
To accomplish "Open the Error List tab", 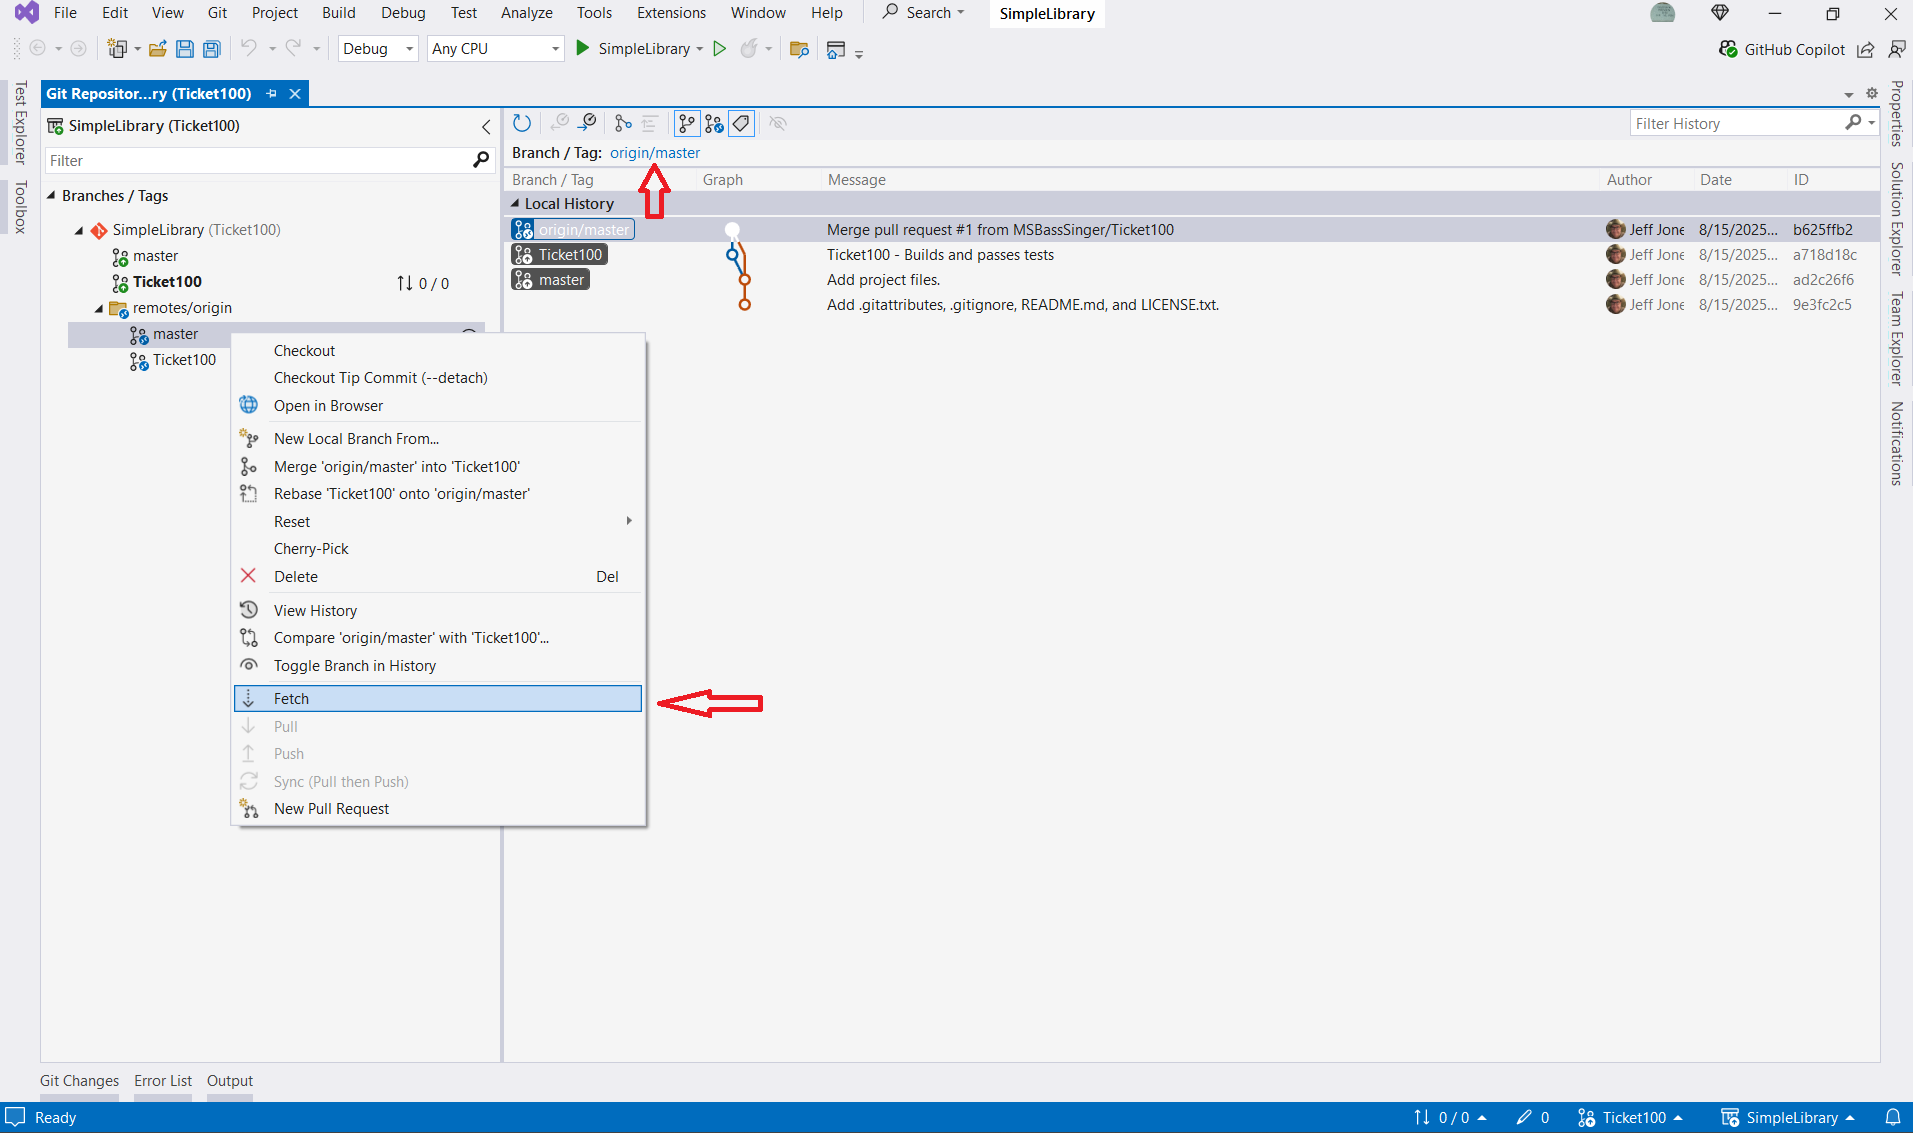I will point(163,1080).
